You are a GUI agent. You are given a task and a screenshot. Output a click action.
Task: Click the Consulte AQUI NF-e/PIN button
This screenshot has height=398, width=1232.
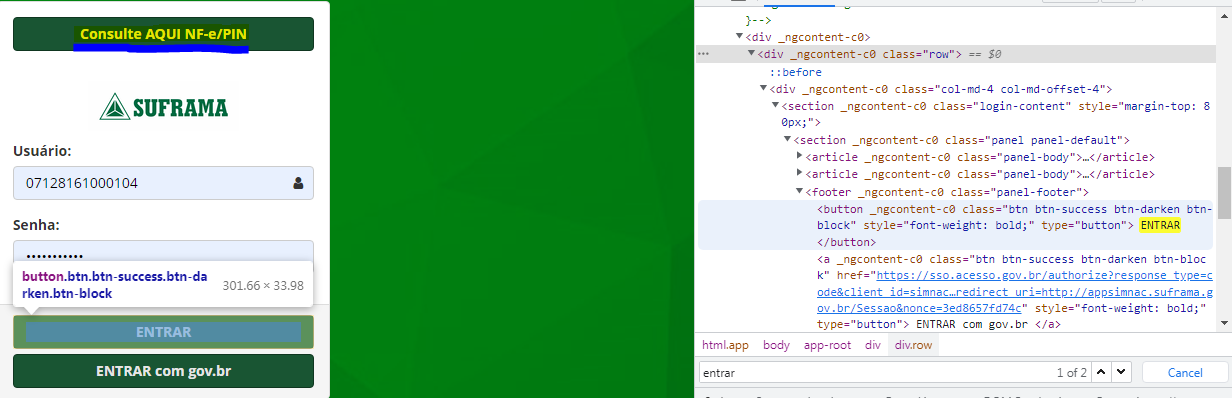(x=163, y=34)
